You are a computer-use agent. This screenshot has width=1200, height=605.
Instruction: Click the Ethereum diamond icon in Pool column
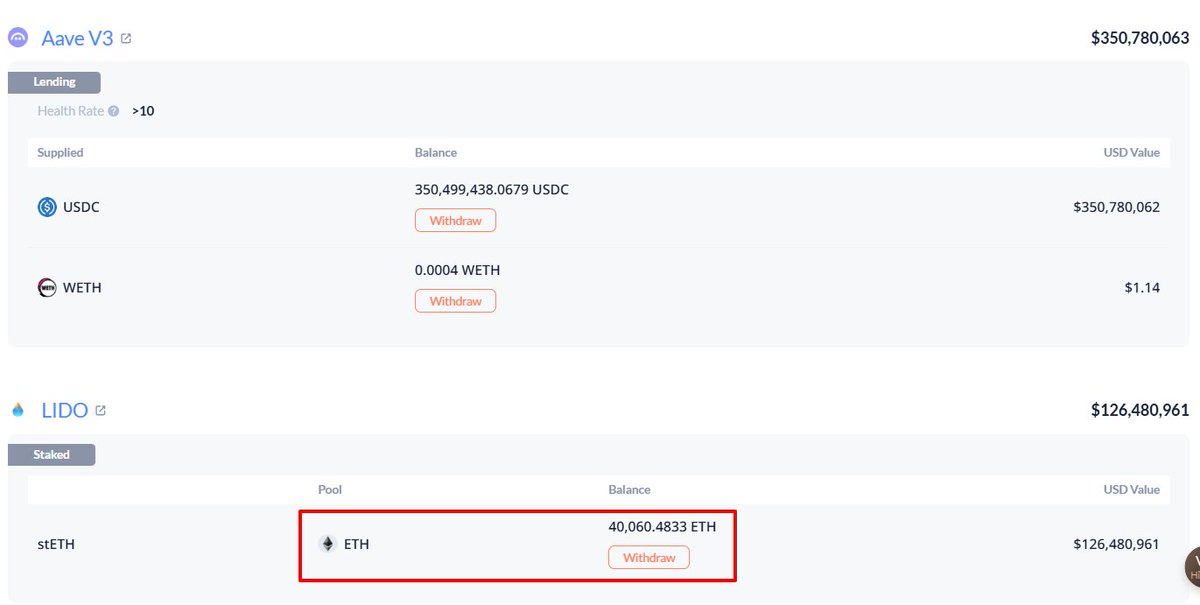[x=327, y=545]
